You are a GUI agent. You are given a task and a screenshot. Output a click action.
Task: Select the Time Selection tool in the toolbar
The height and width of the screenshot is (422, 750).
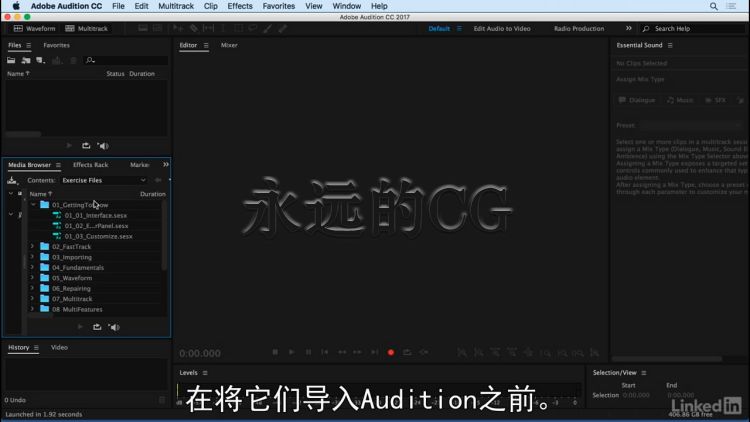[x=223, y=28]
